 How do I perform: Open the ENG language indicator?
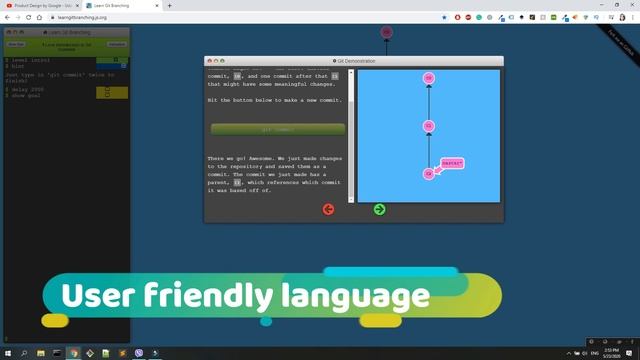(x=595, y=353)
